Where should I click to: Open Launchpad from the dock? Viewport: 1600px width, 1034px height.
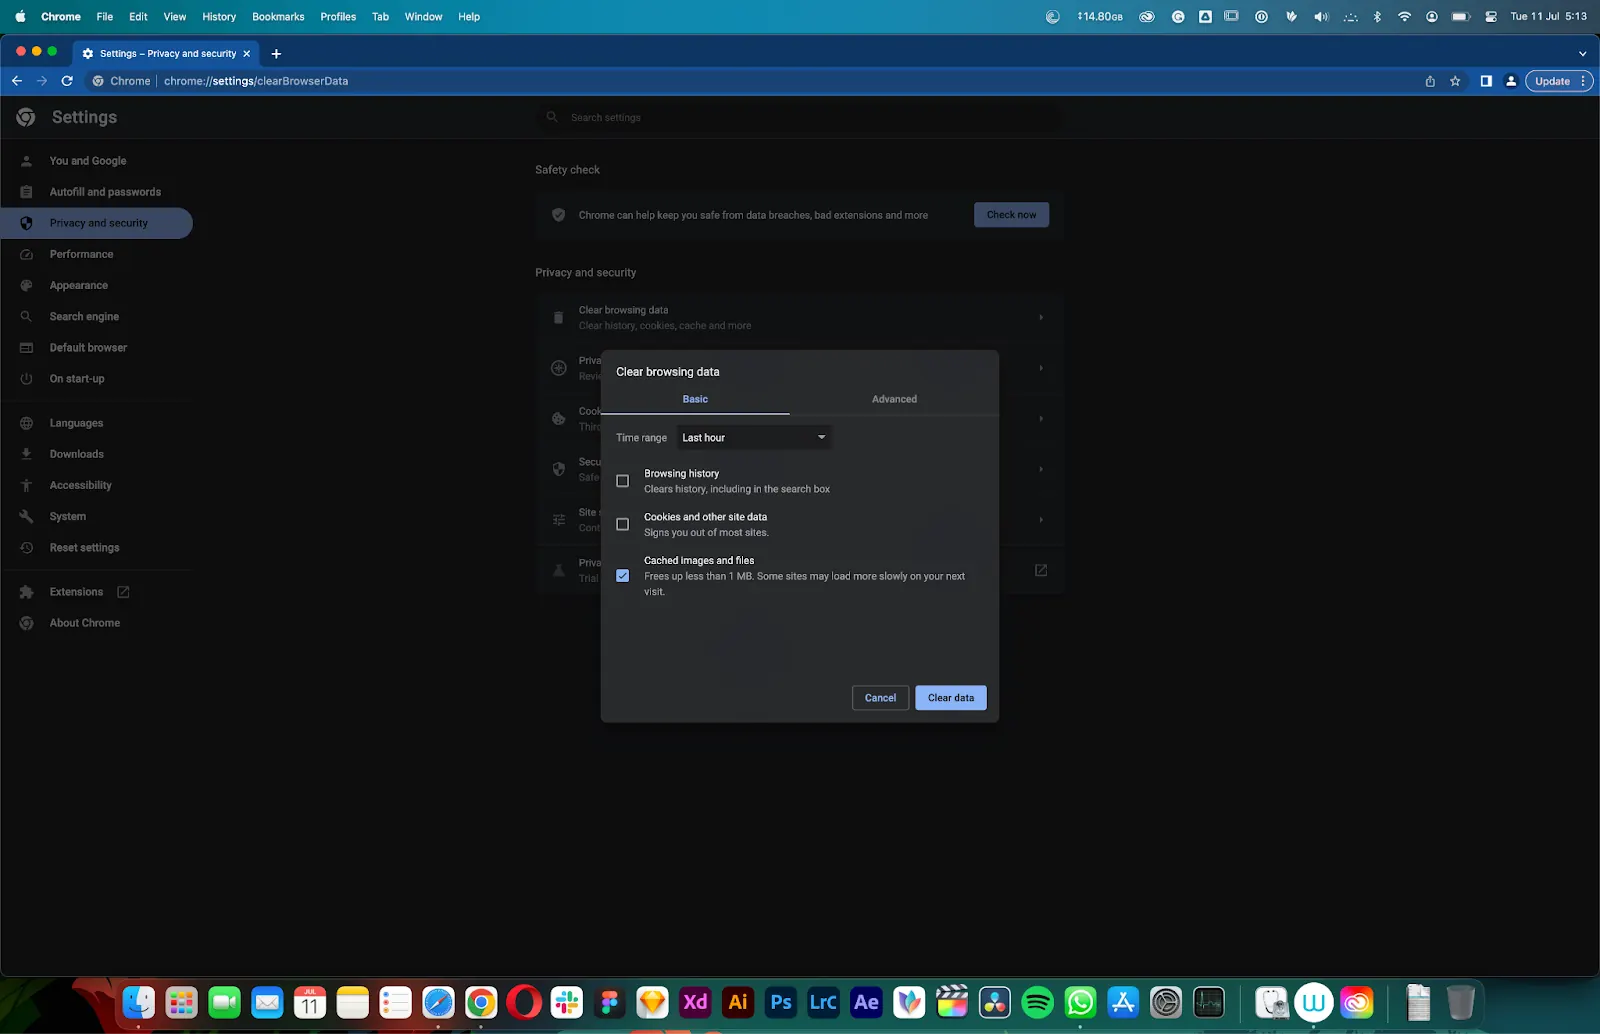[x=181, y=1002]
